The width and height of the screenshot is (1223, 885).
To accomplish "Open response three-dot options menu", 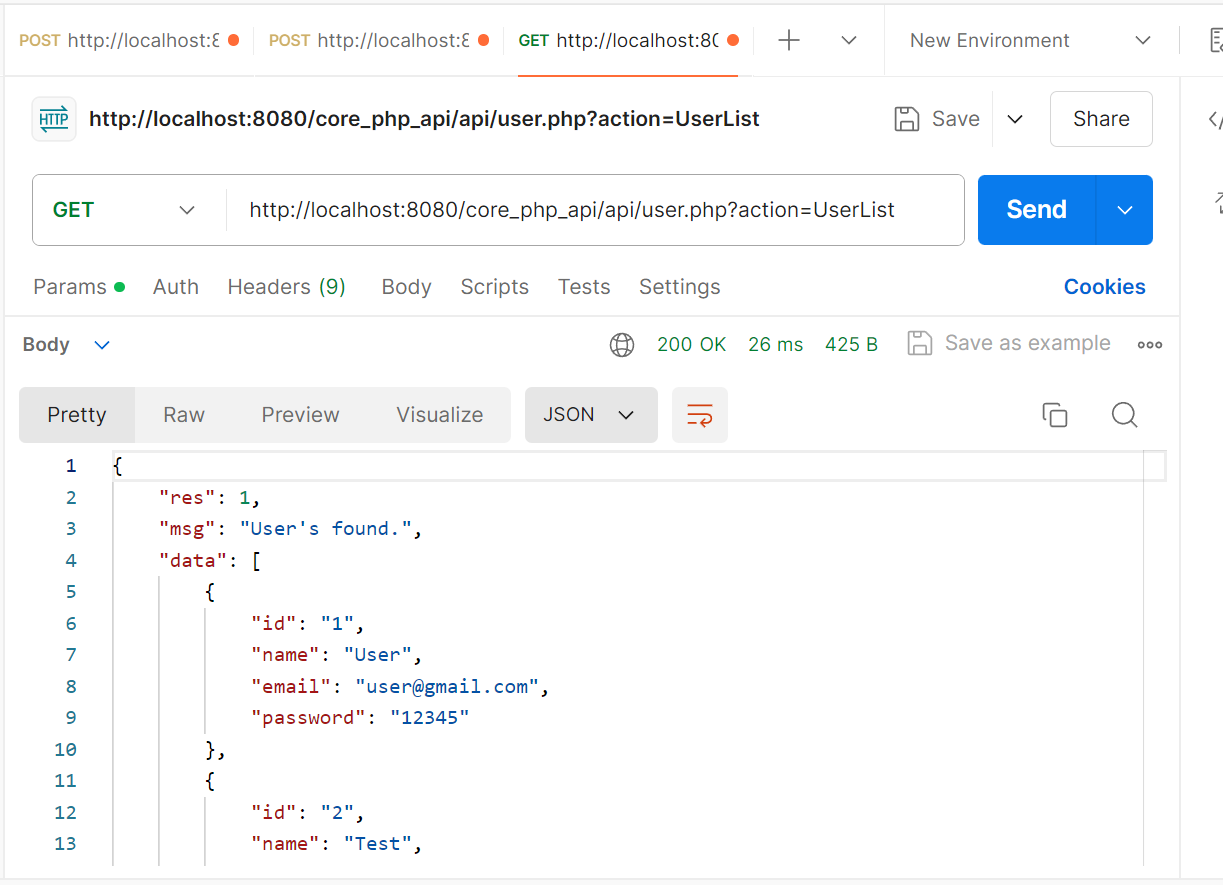I will 1150,345.
